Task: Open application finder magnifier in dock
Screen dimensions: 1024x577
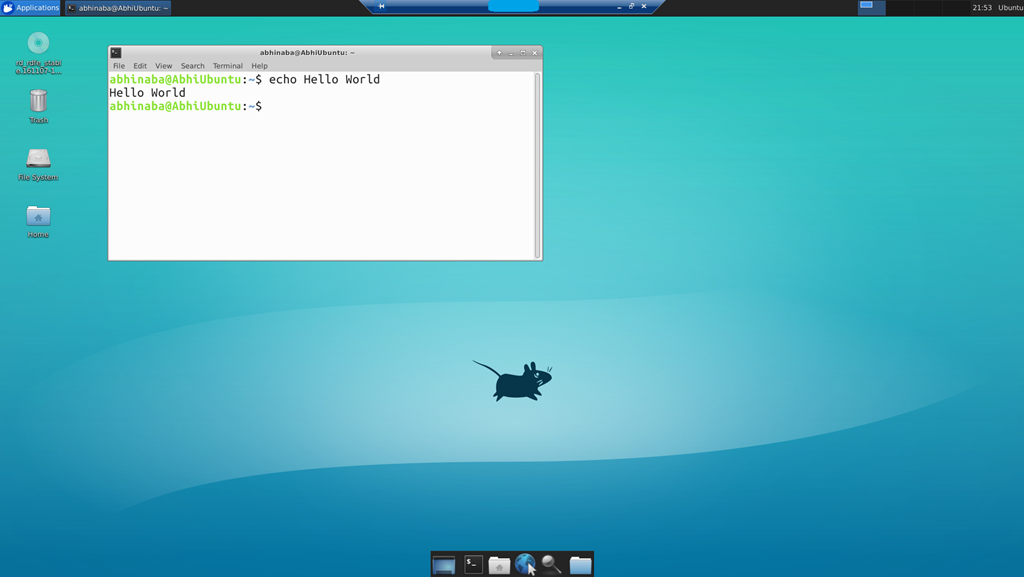Action: (x=552, y=564)
